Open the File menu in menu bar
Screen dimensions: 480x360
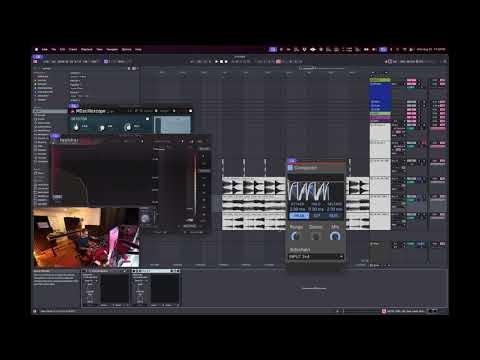[54, 49]
